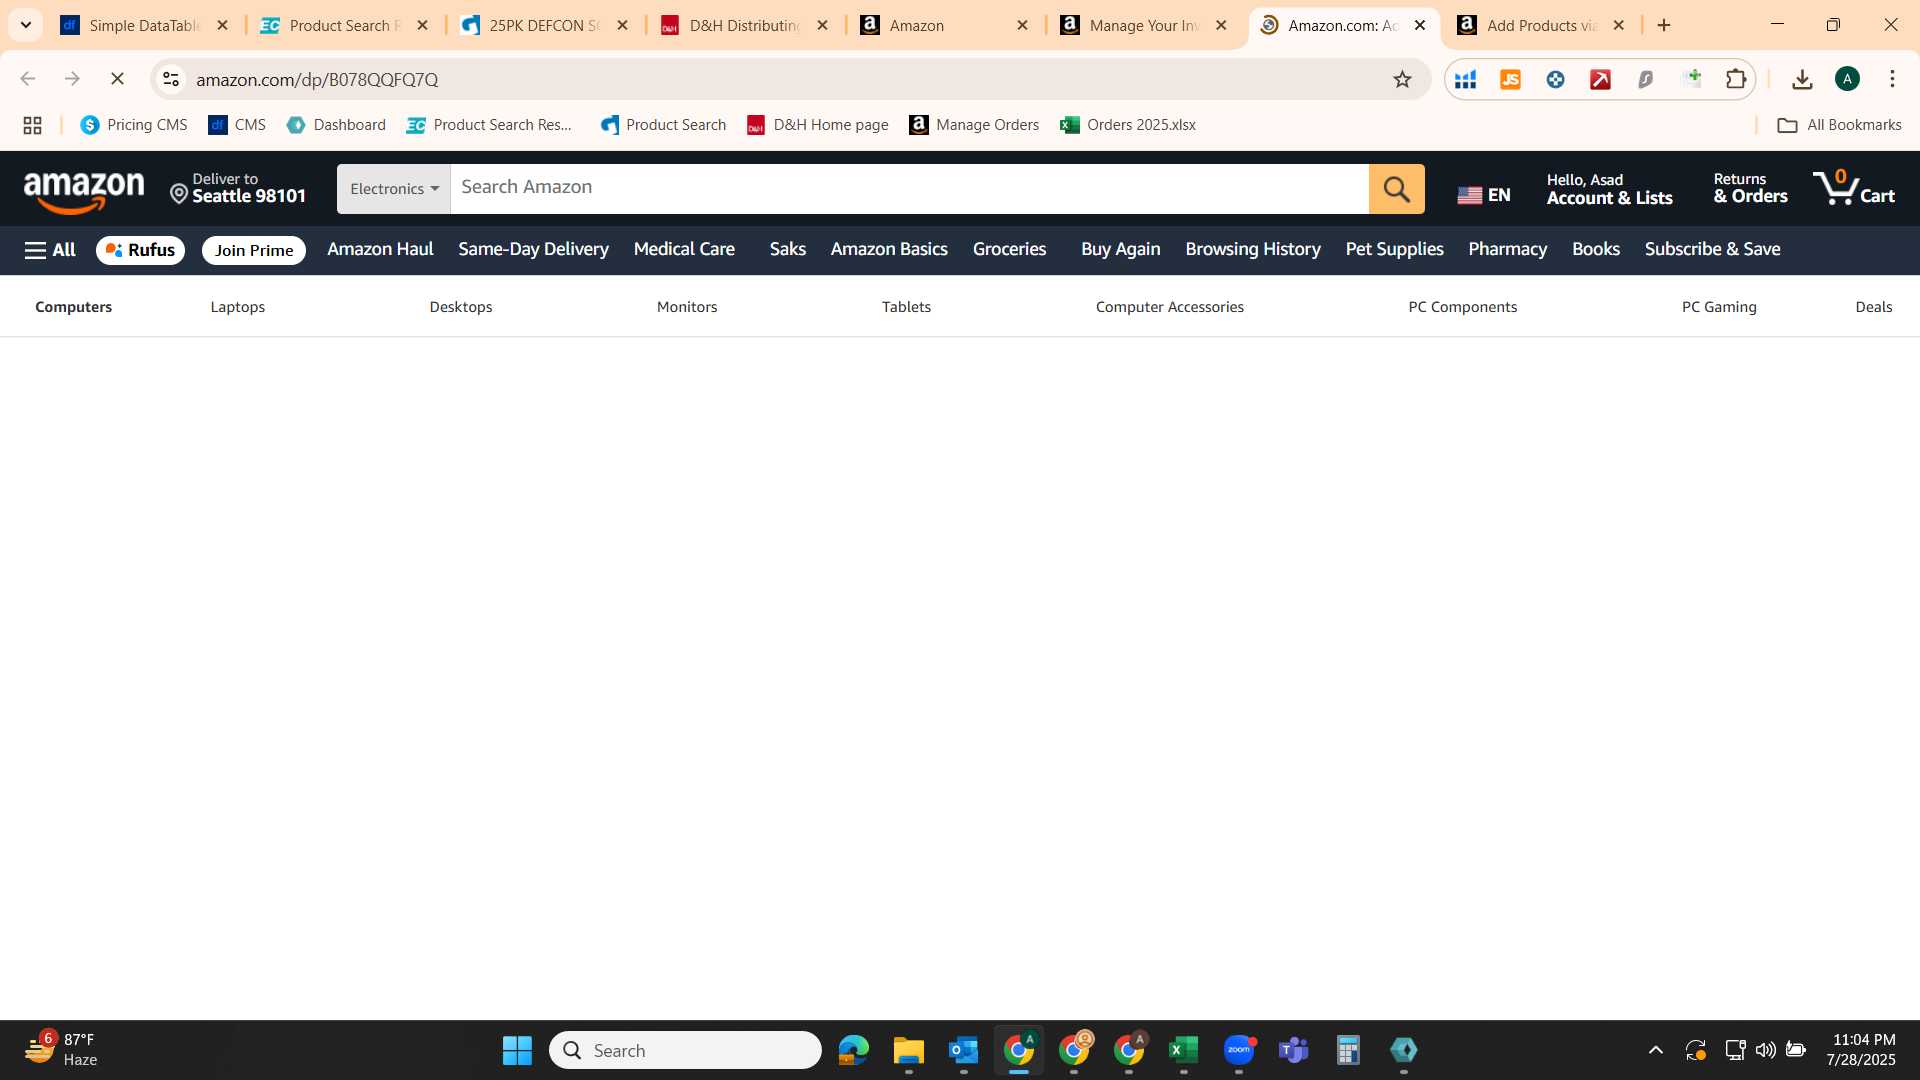Click the orange JS extension icon
Screen dimensions: 1920x1080
pos(1510,79)
